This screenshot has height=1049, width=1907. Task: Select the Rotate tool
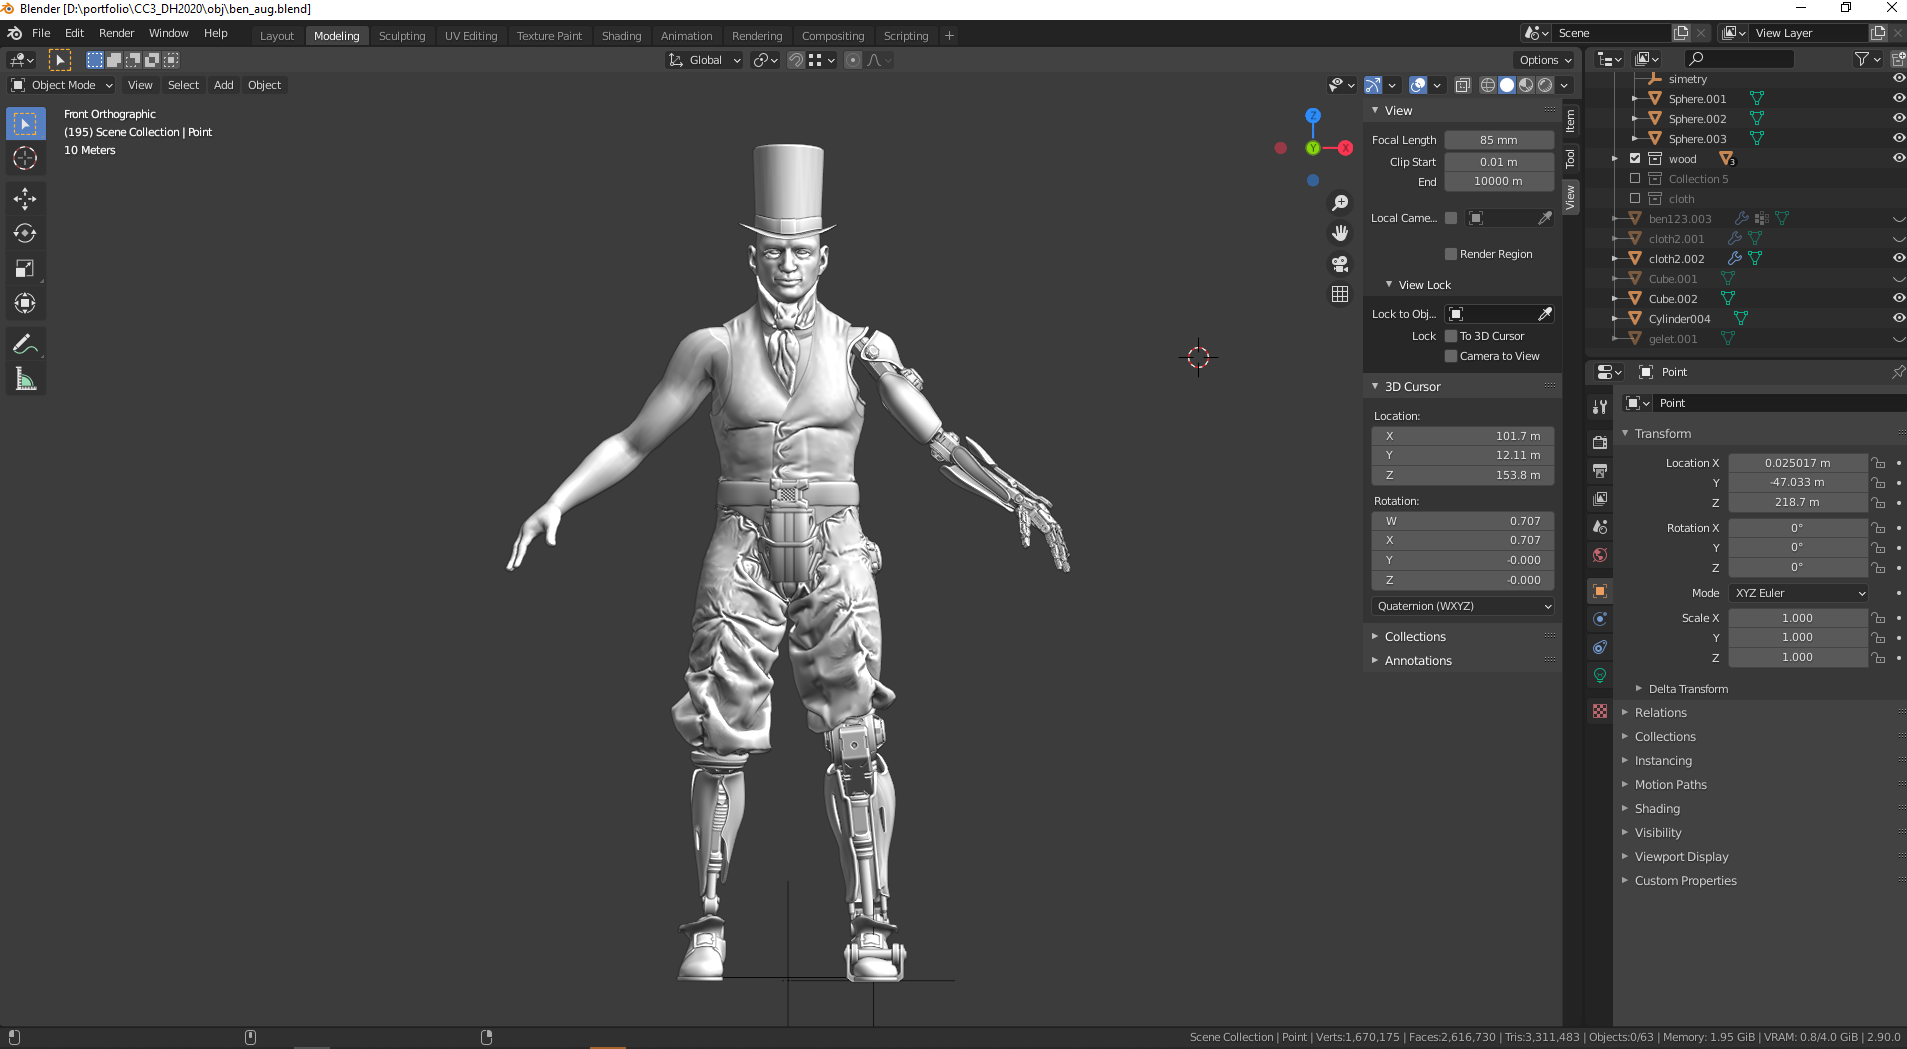click(25, 233)
